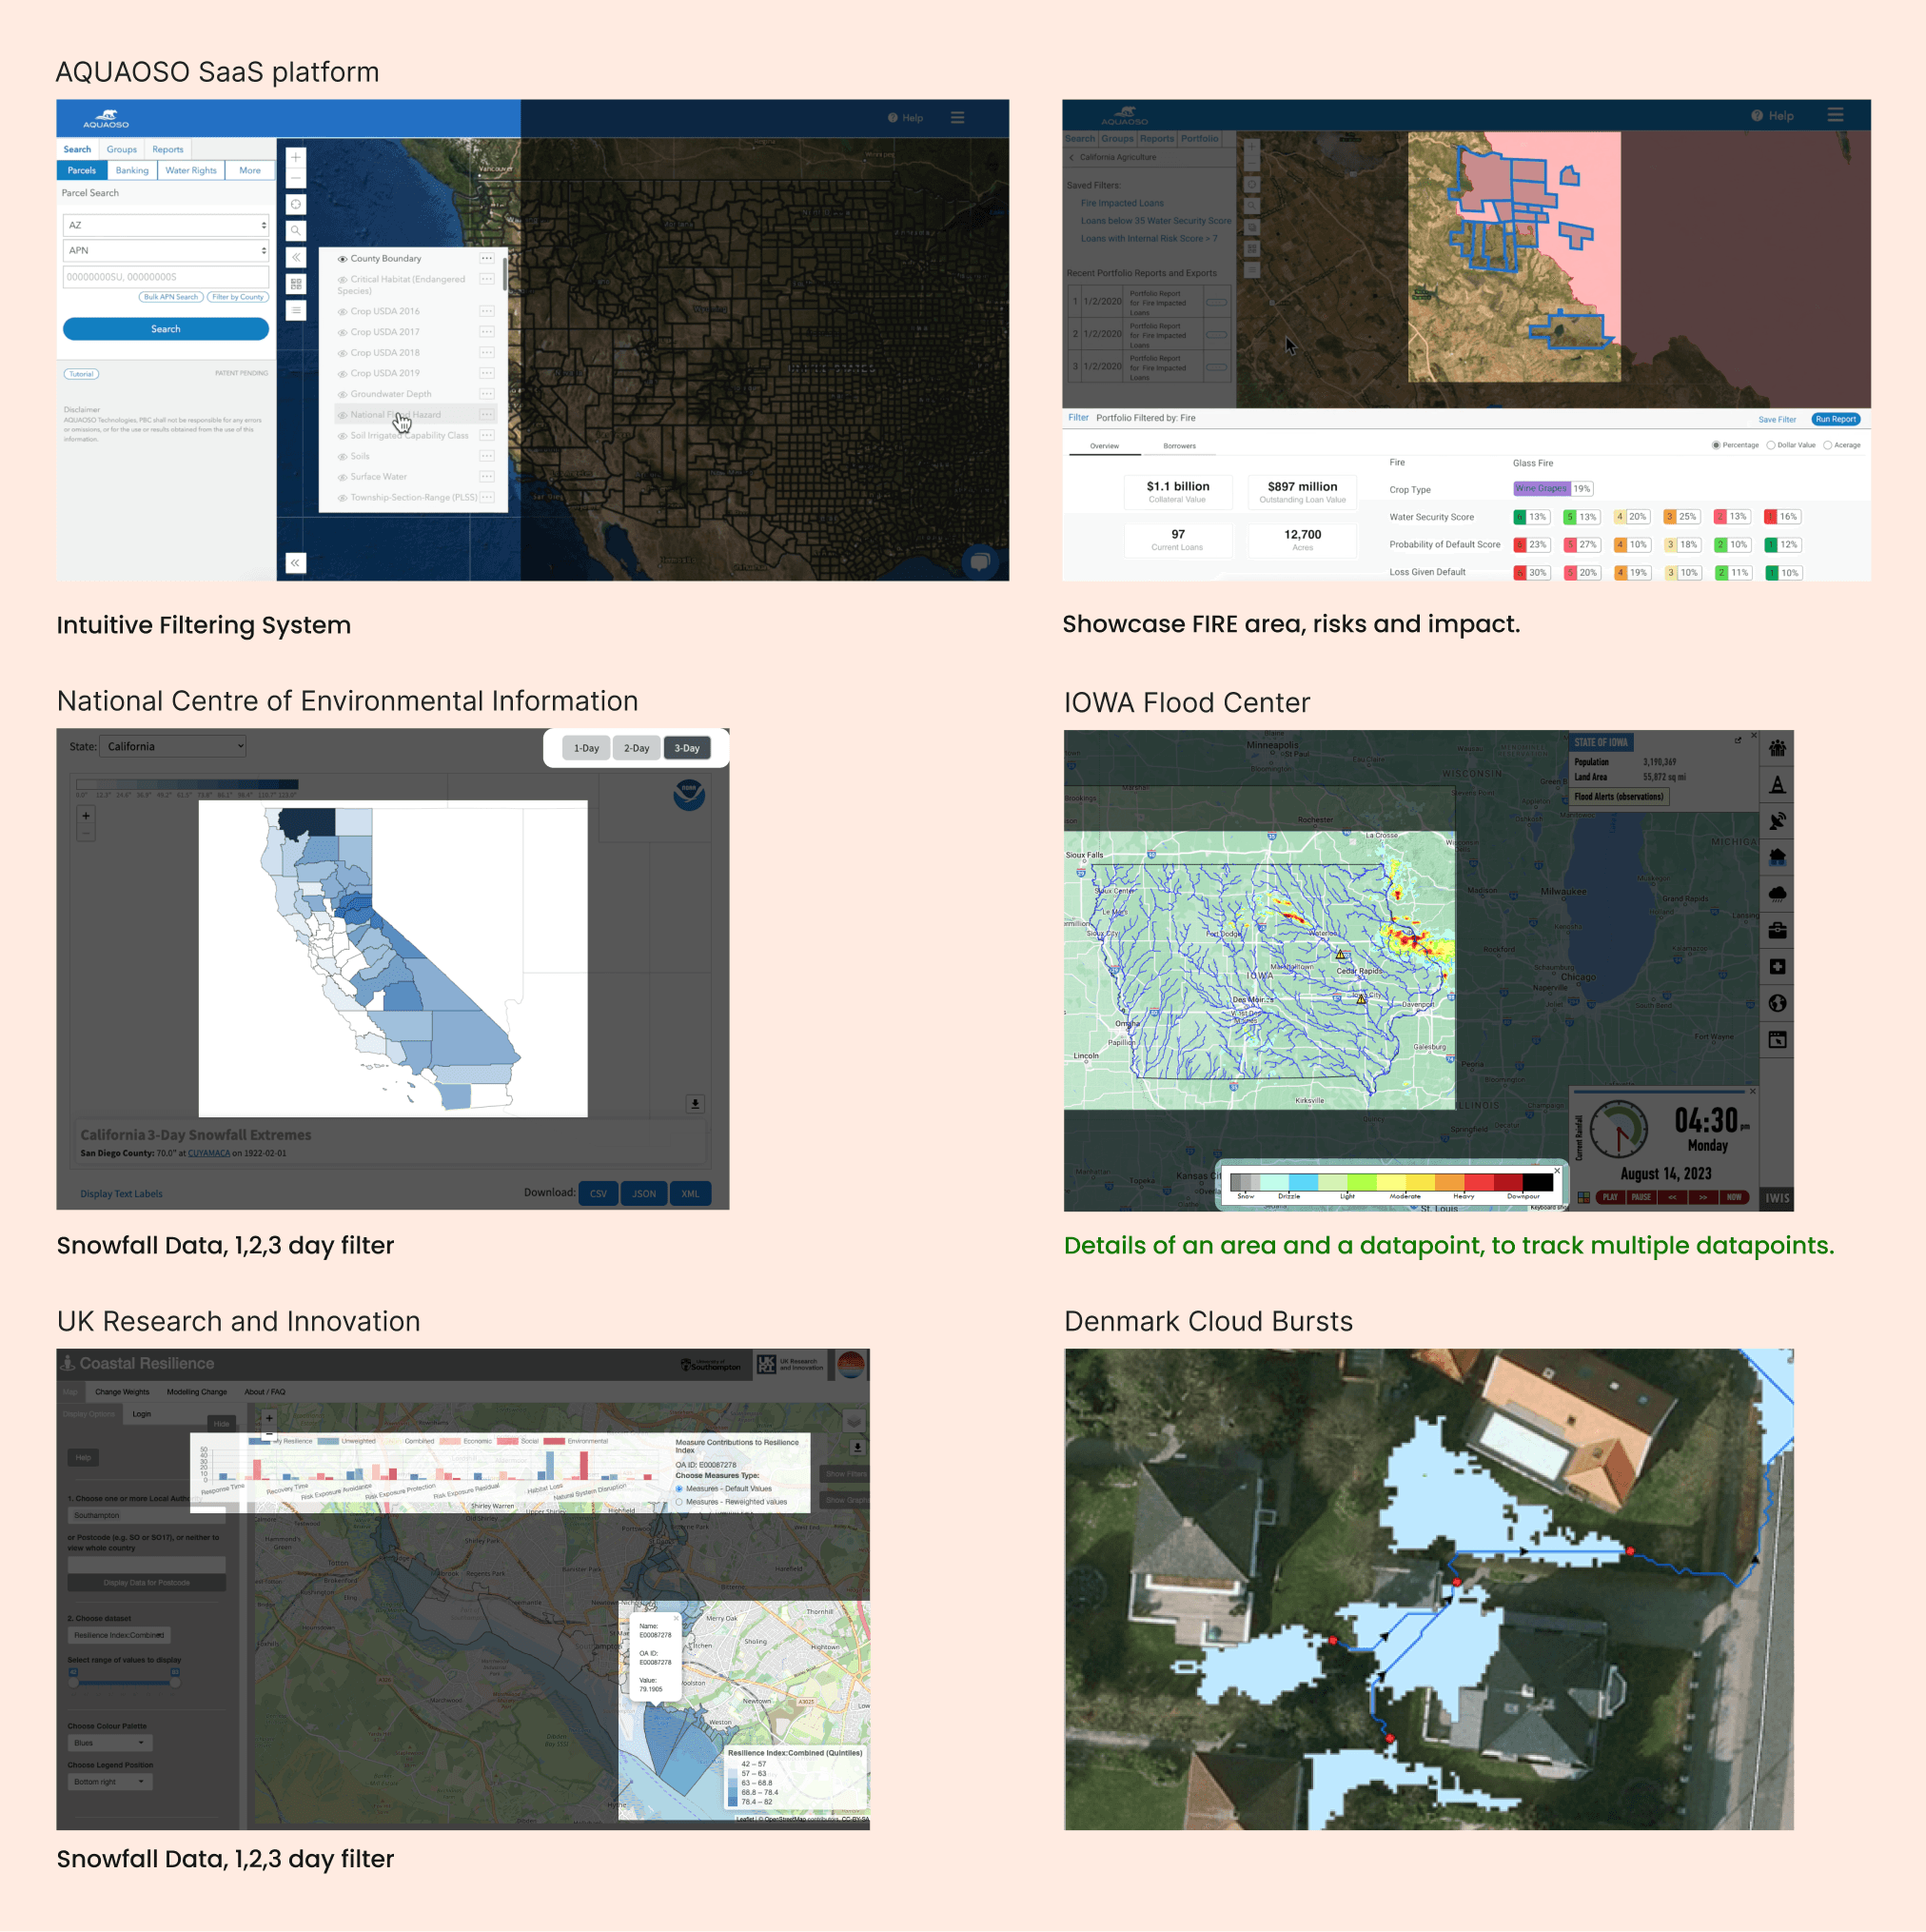Screen dimensions: 1926x1932
Task: Open the State dropdown showing California
Action: 173,746
